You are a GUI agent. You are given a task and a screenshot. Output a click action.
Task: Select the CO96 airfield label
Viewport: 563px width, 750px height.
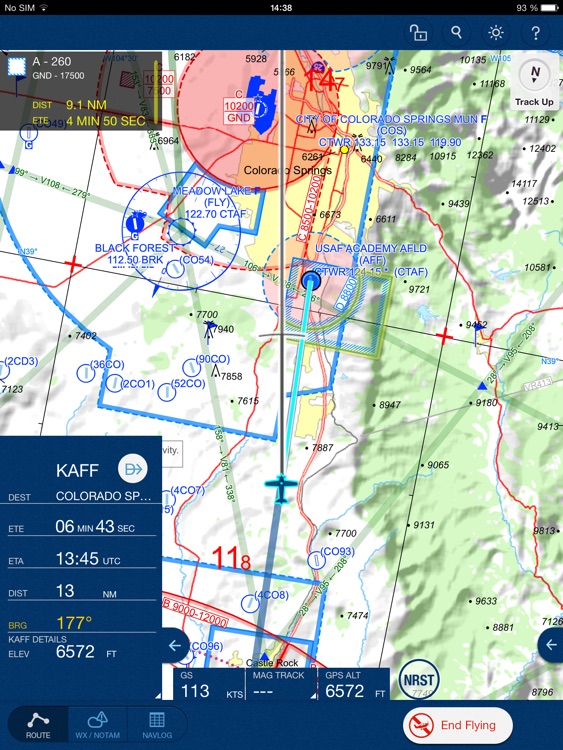206,646
